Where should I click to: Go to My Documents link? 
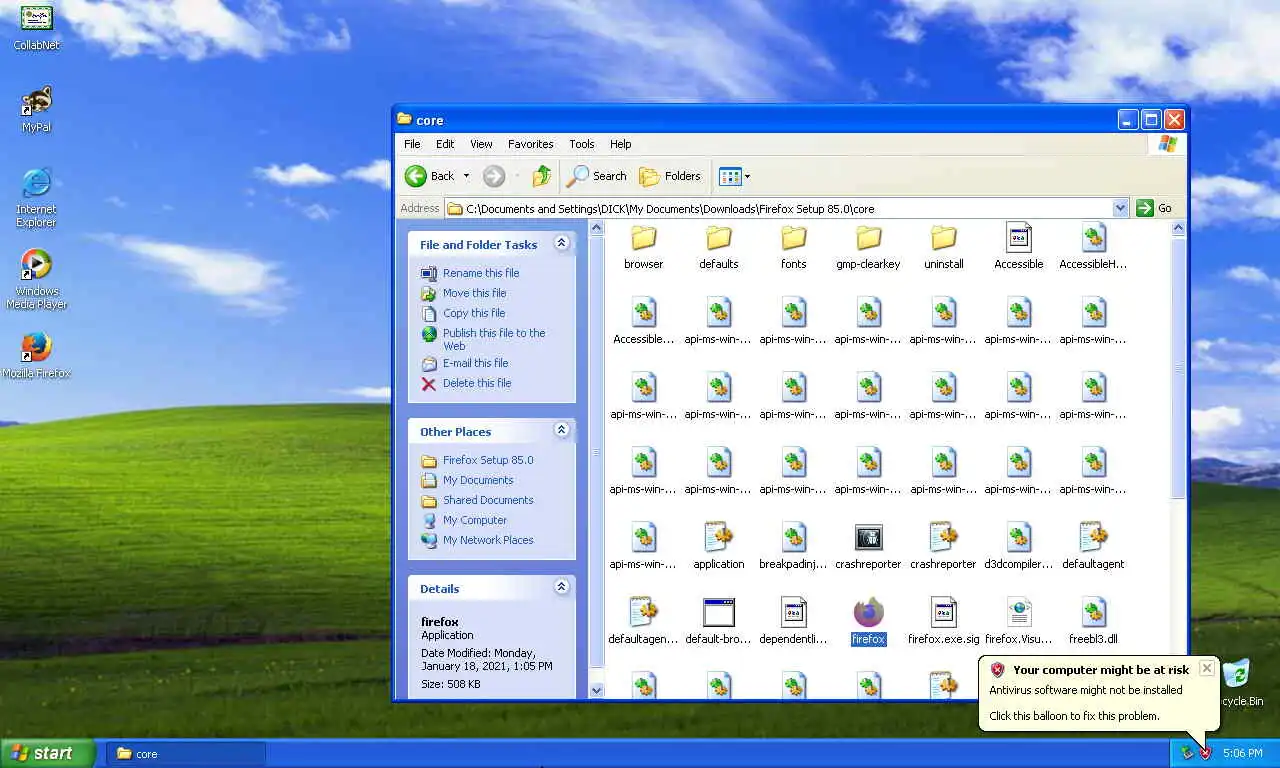(x=478, y=480)
